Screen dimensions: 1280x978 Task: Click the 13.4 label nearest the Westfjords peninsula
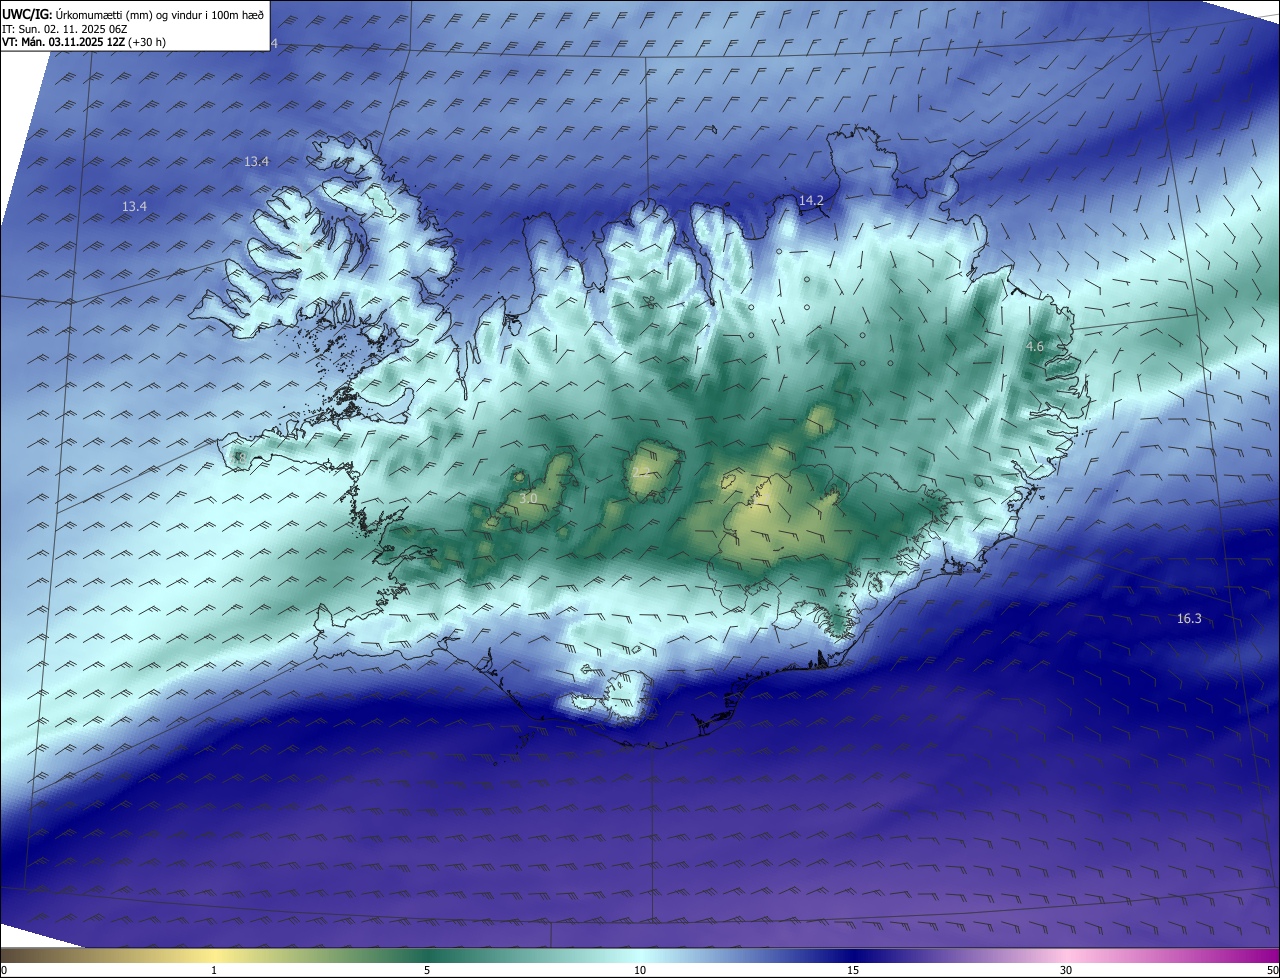257,161
